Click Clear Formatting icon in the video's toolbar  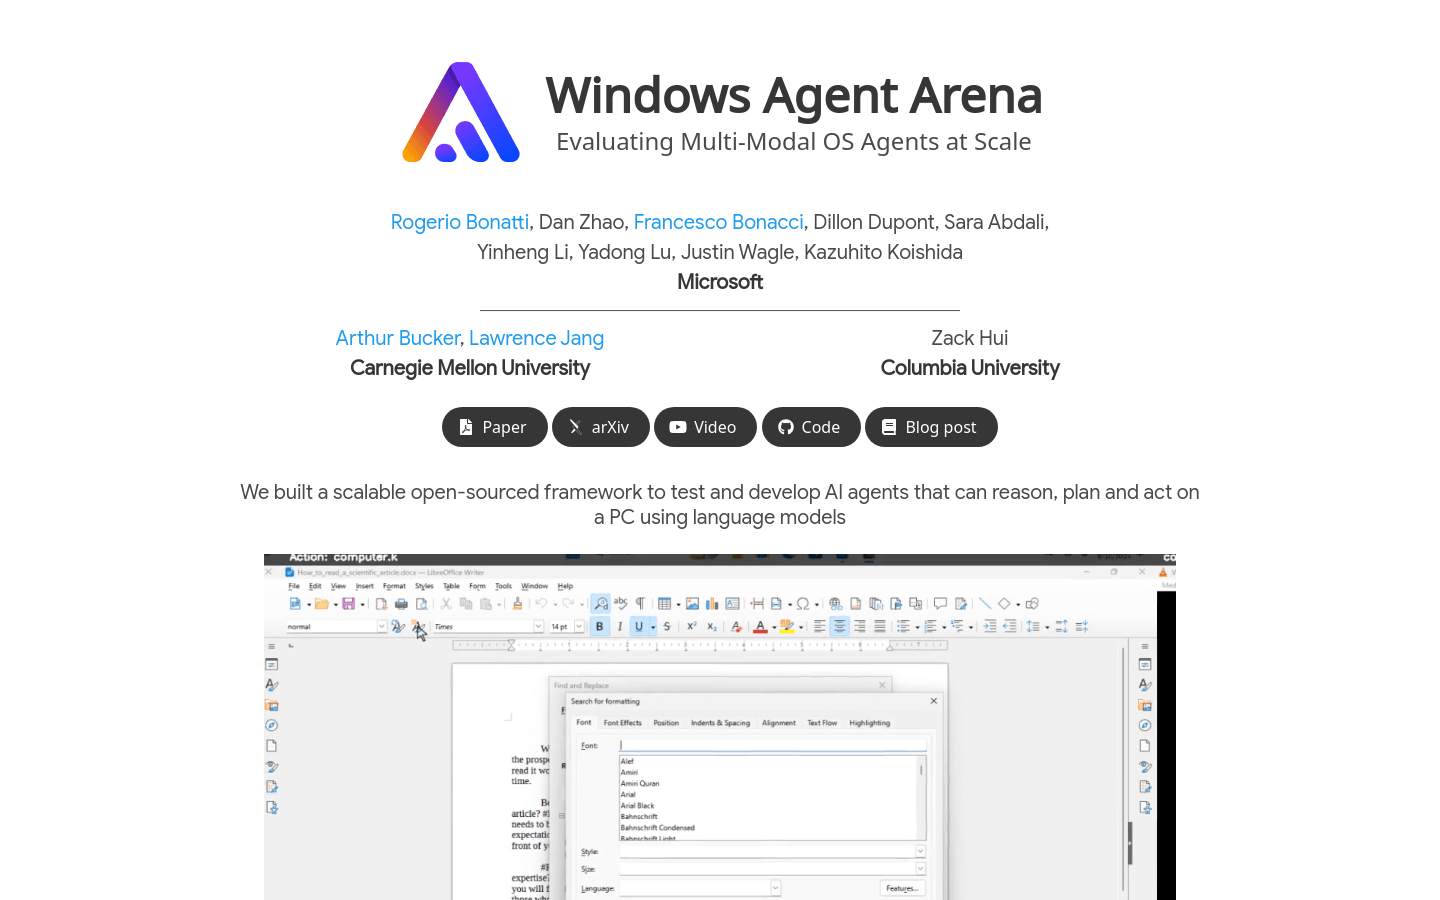[x=736, y=627]
